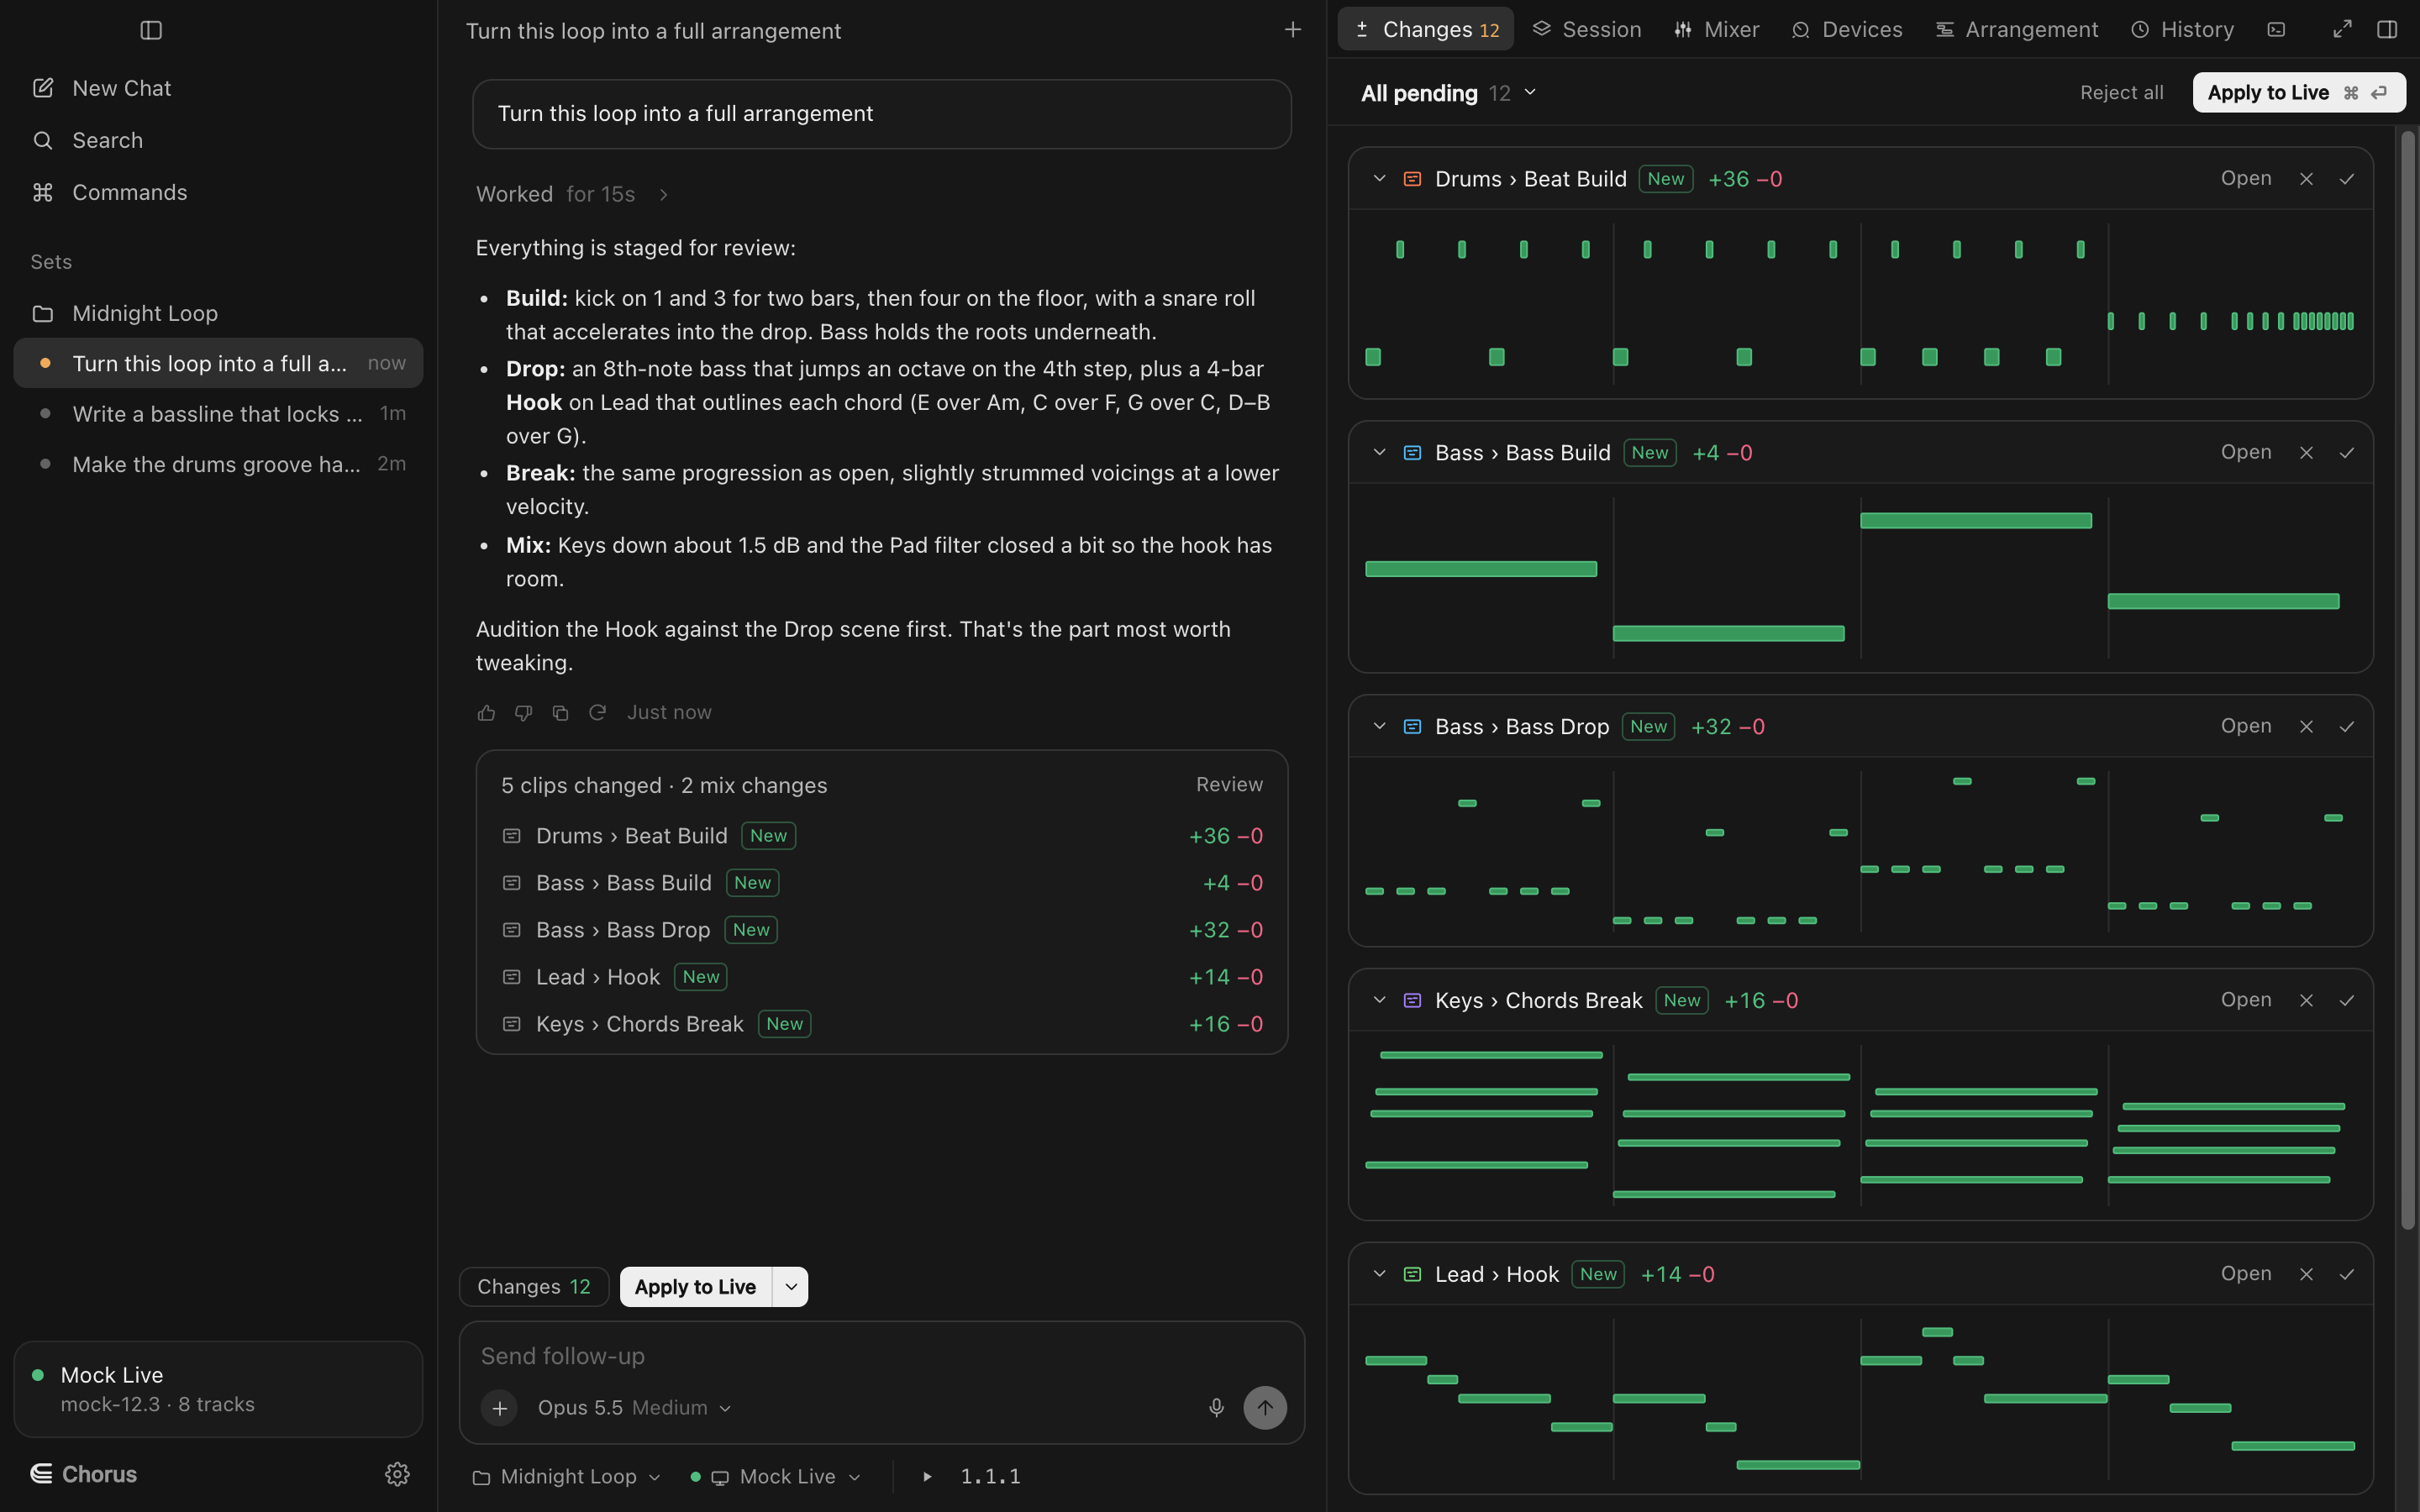This screenshot has width=2420, height=1512.
Task: Accept the Lead › Hook change
Action: tap(2347, 1275)
